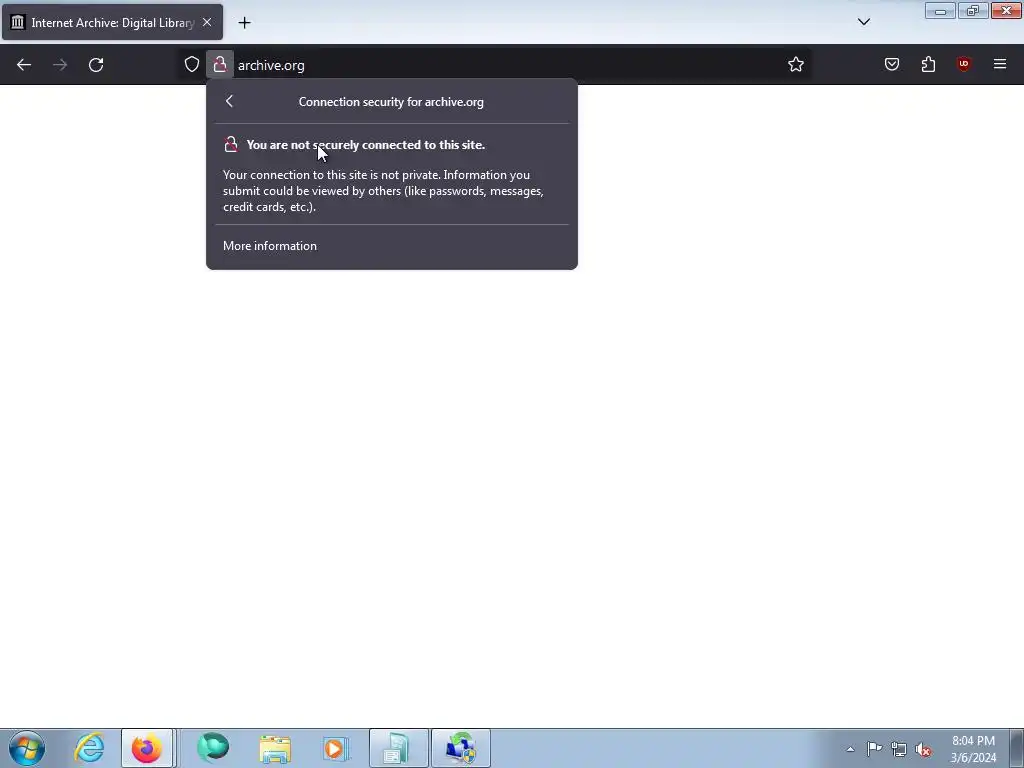Switch to the Internet Archive: Digital Library tab
The height and width of the screenshot is (768, 1024).
click(x=112, y=22)
